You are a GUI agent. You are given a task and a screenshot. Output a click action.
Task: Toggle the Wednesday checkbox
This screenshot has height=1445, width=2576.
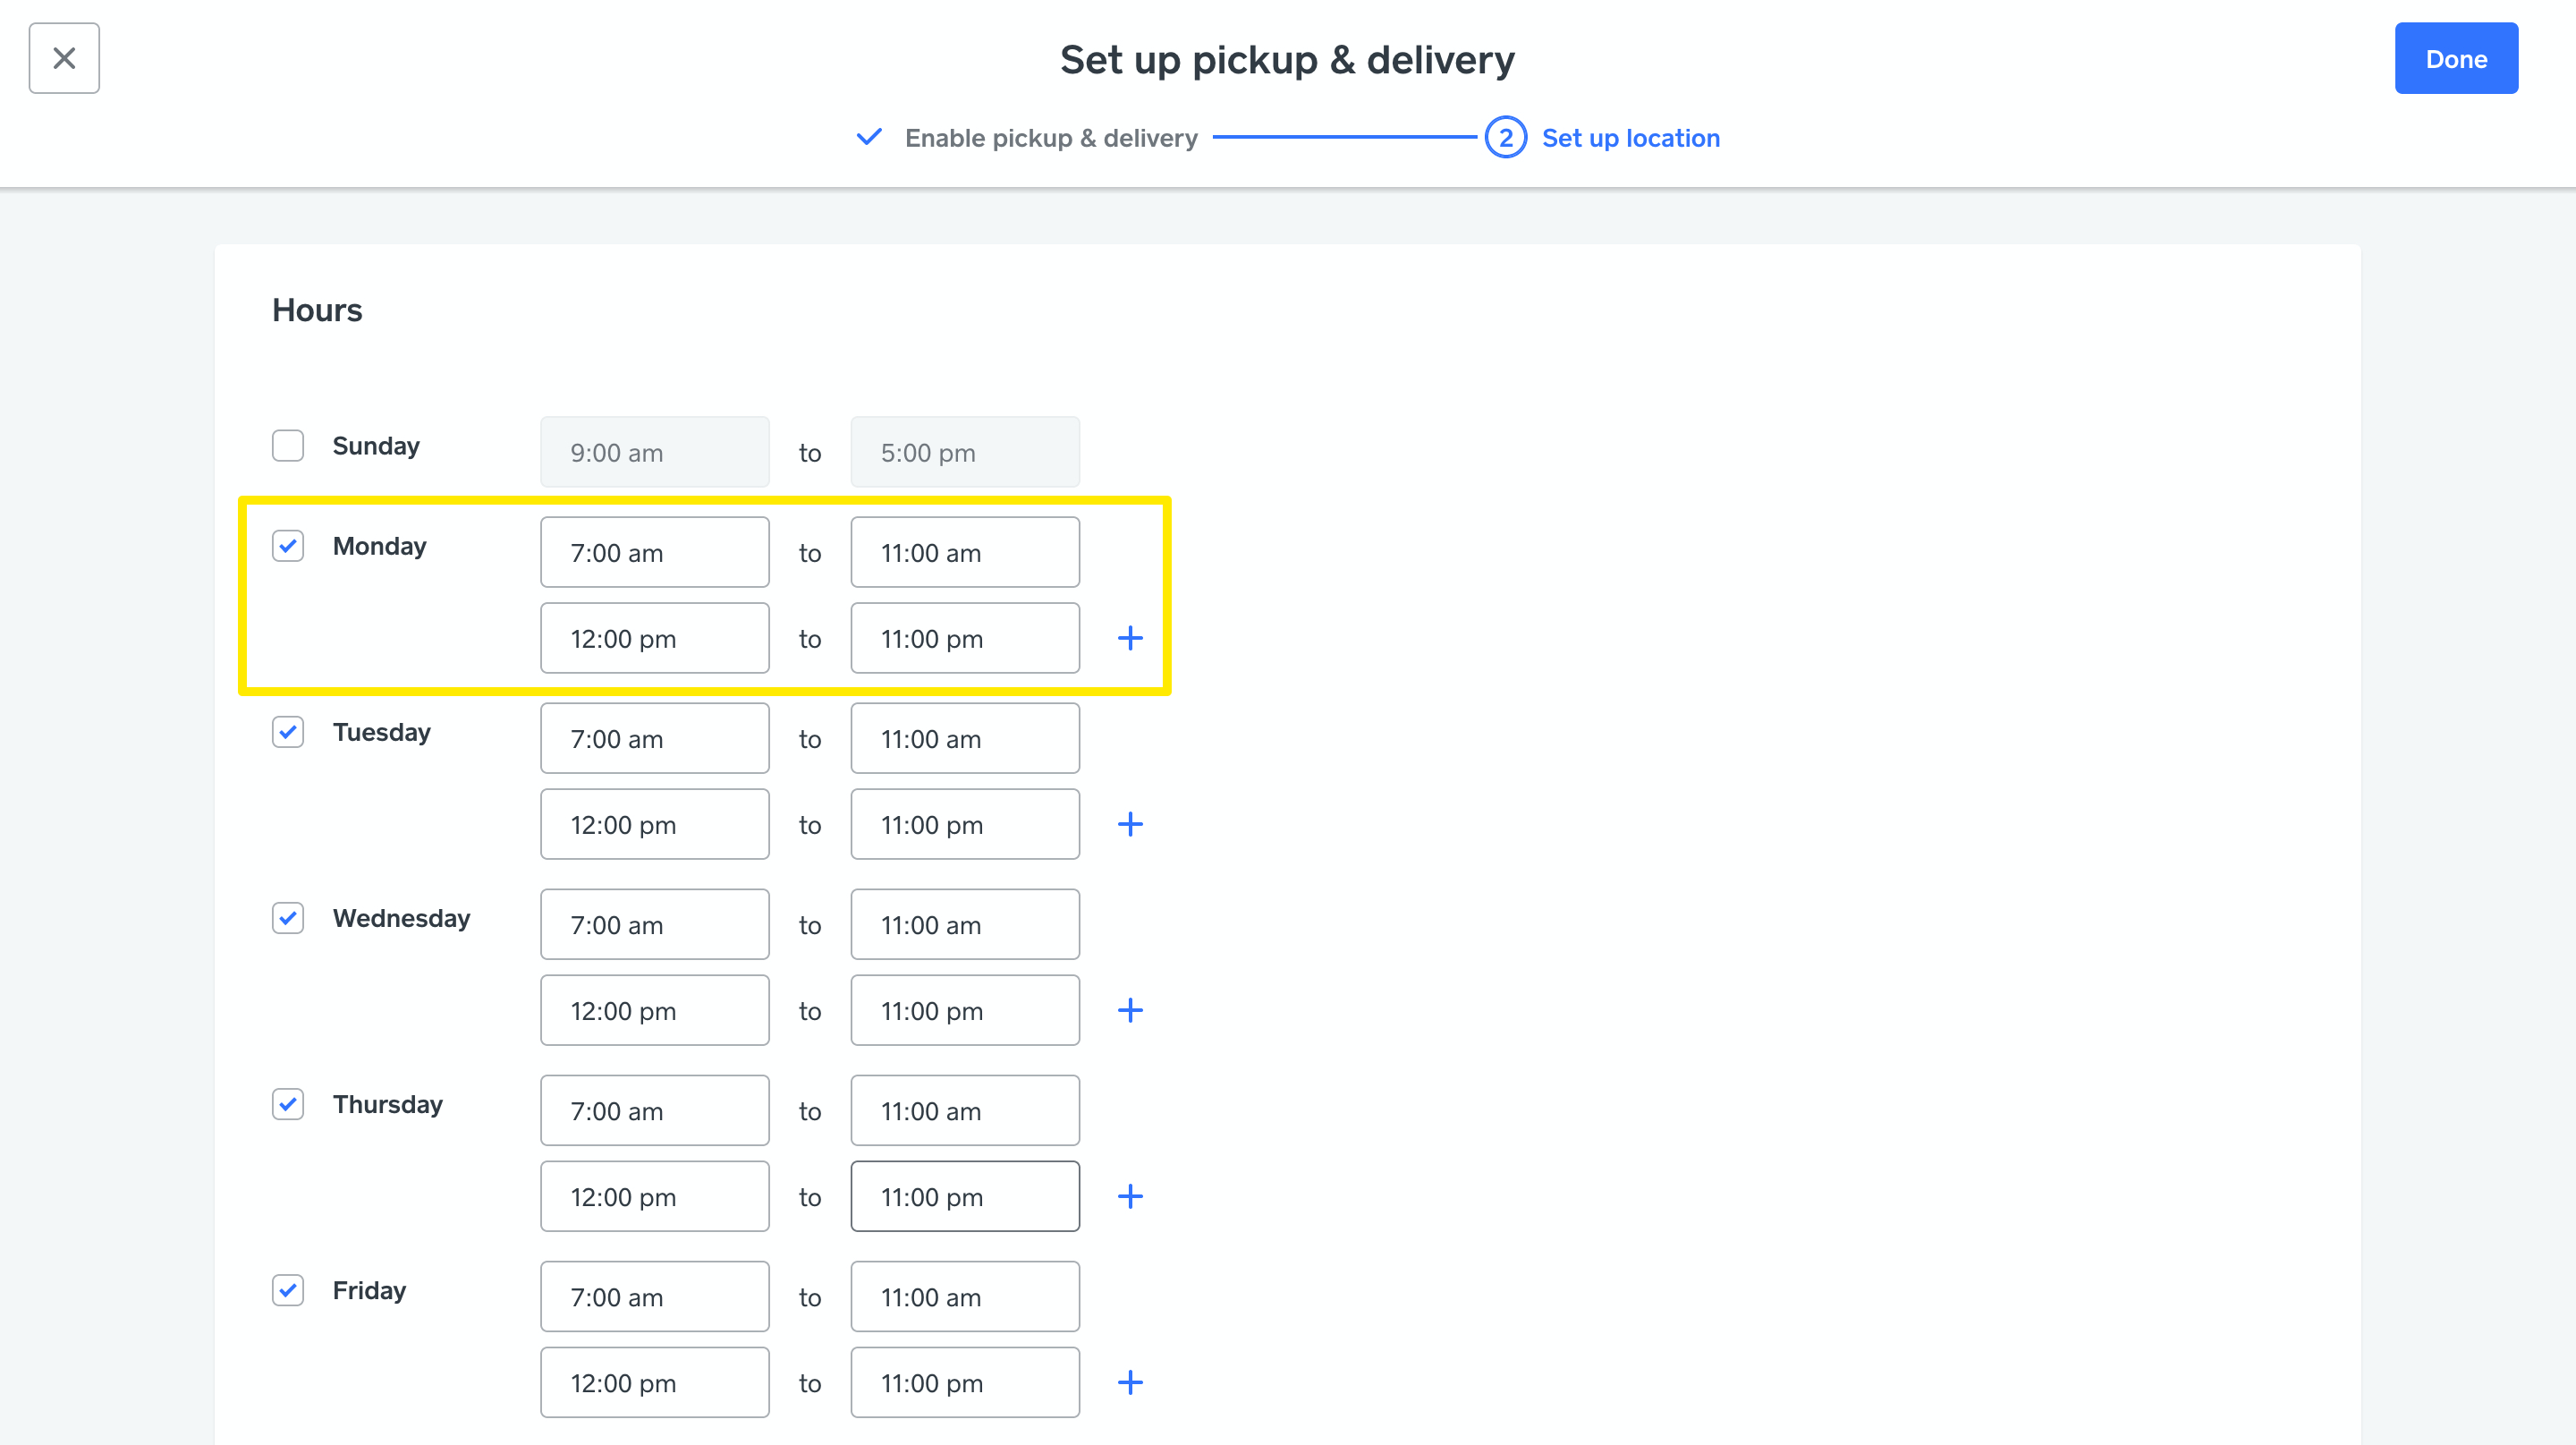pos(288,918)
